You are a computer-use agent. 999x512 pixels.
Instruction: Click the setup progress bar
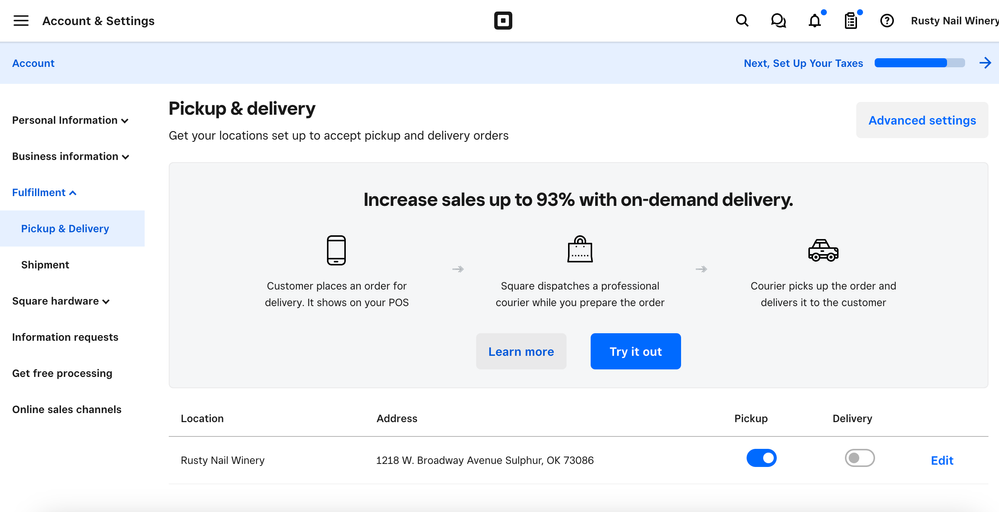919,63
